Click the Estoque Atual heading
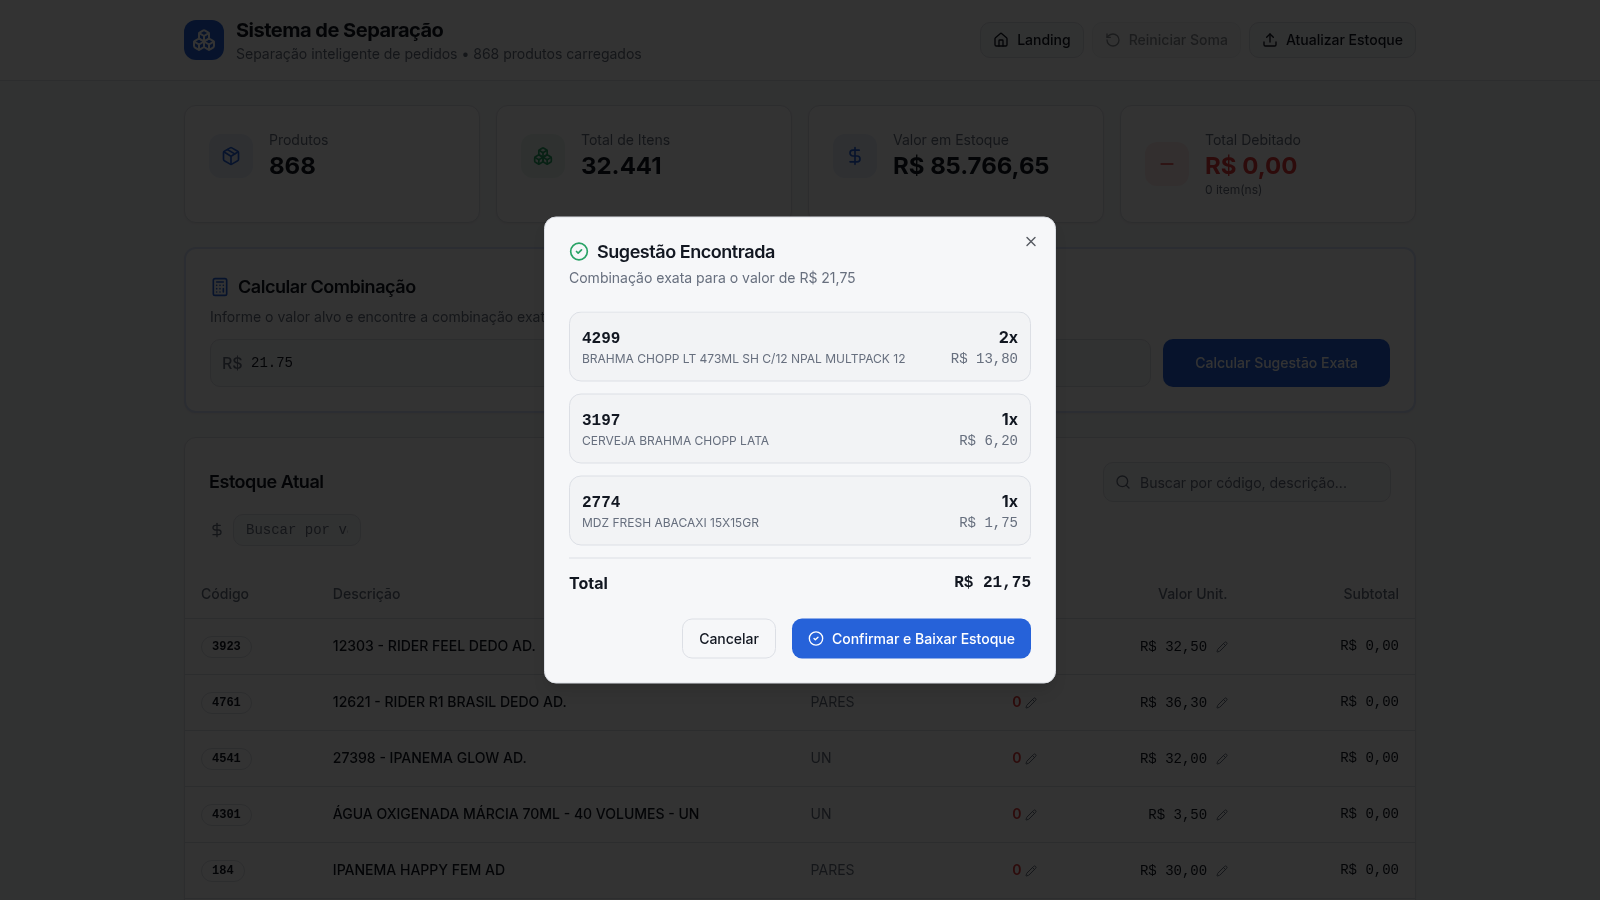This screenshot has height=900, width=1600. tap(266, 482)
